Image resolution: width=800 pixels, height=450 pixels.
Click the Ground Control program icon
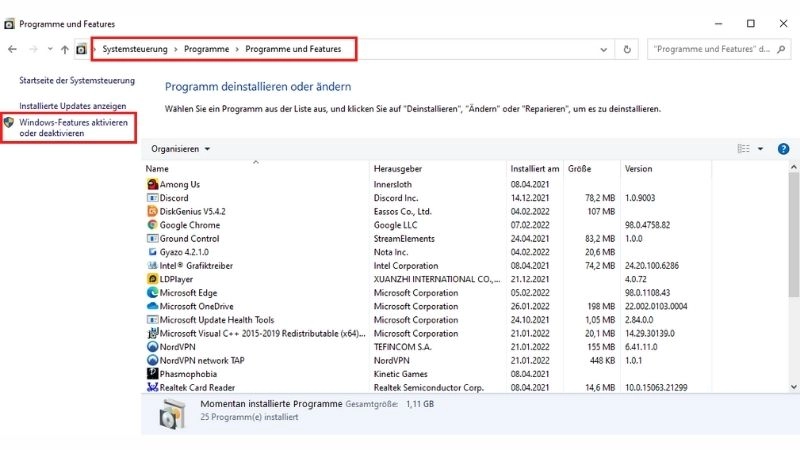(152, 238)
